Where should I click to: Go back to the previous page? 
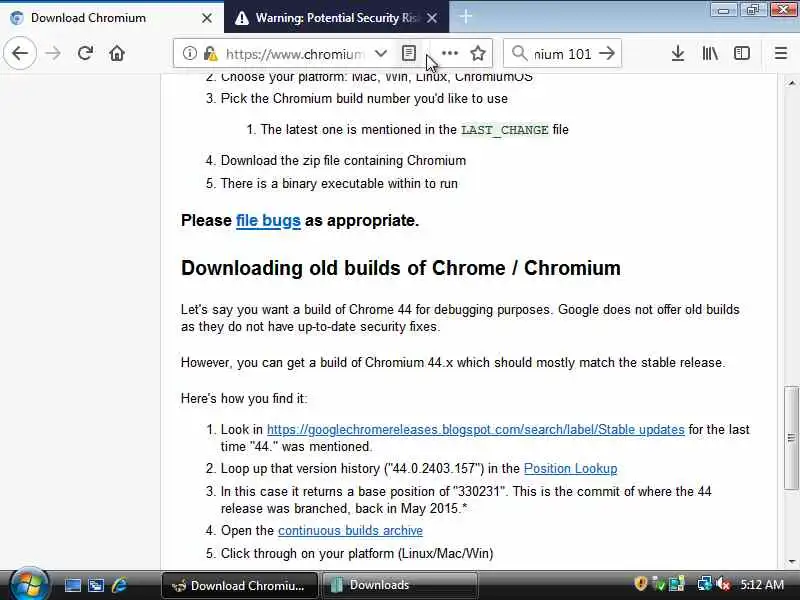[20, 53]
